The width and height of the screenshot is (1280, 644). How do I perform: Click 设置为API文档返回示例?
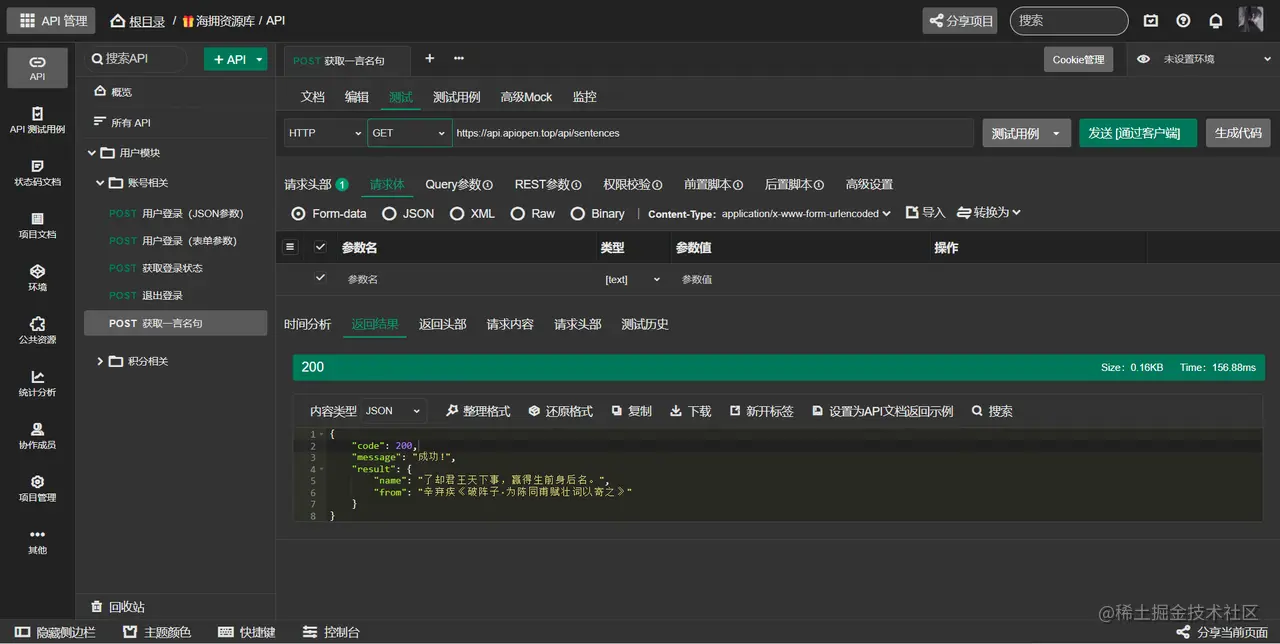pos(882,411)
